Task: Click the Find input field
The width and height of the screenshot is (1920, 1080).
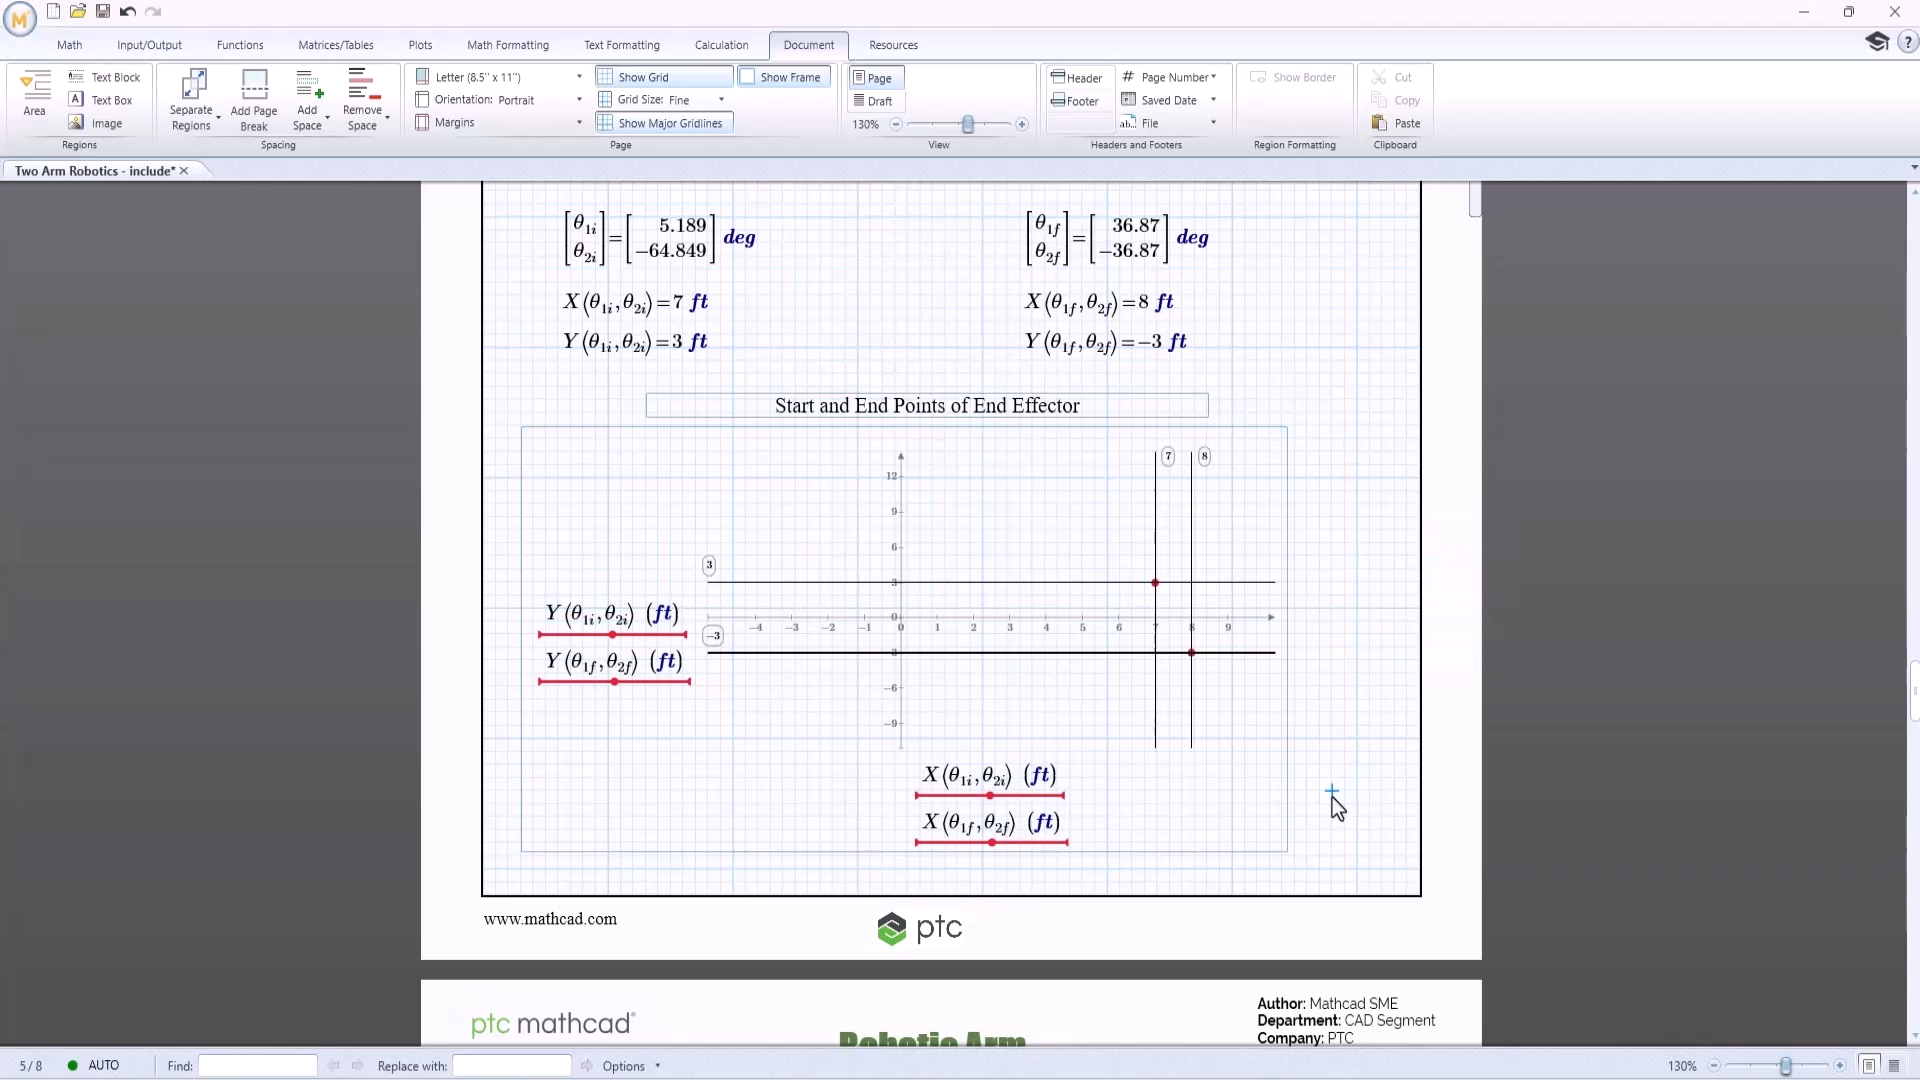Action: pyautogui.click(x=258, y=1066)
